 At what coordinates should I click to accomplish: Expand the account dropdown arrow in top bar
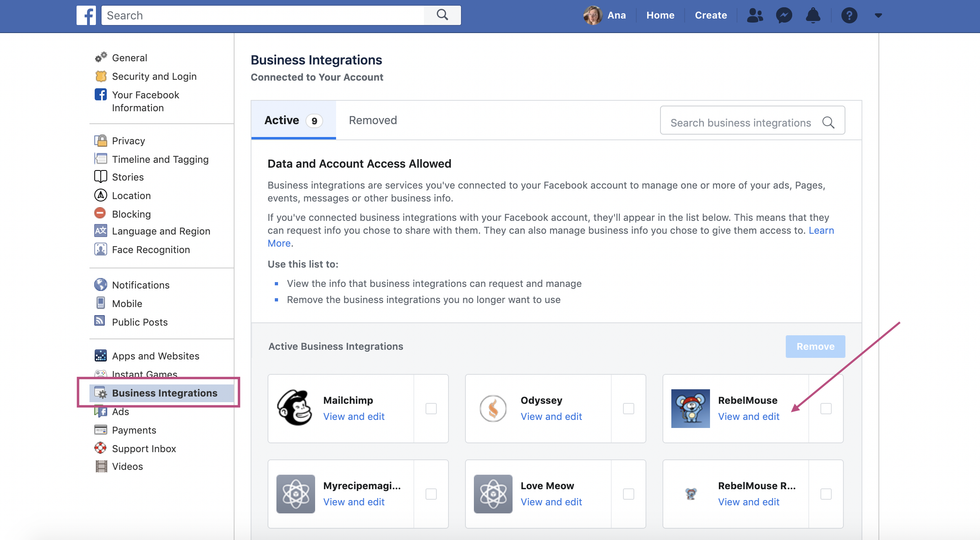coord(878,15)
